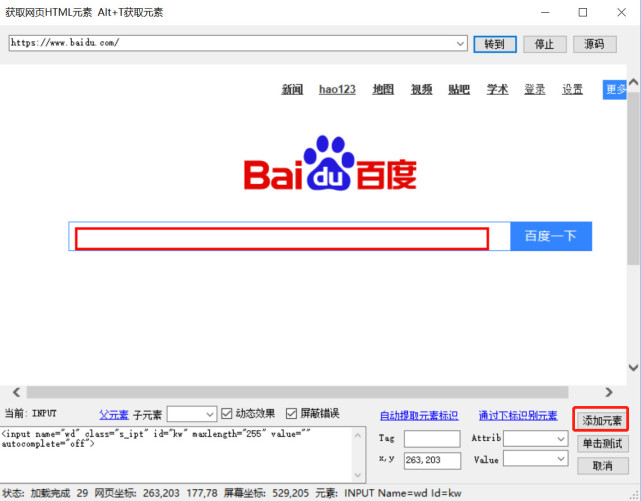Click vertical scrollbar down arrow of webpage

(633, 367)
